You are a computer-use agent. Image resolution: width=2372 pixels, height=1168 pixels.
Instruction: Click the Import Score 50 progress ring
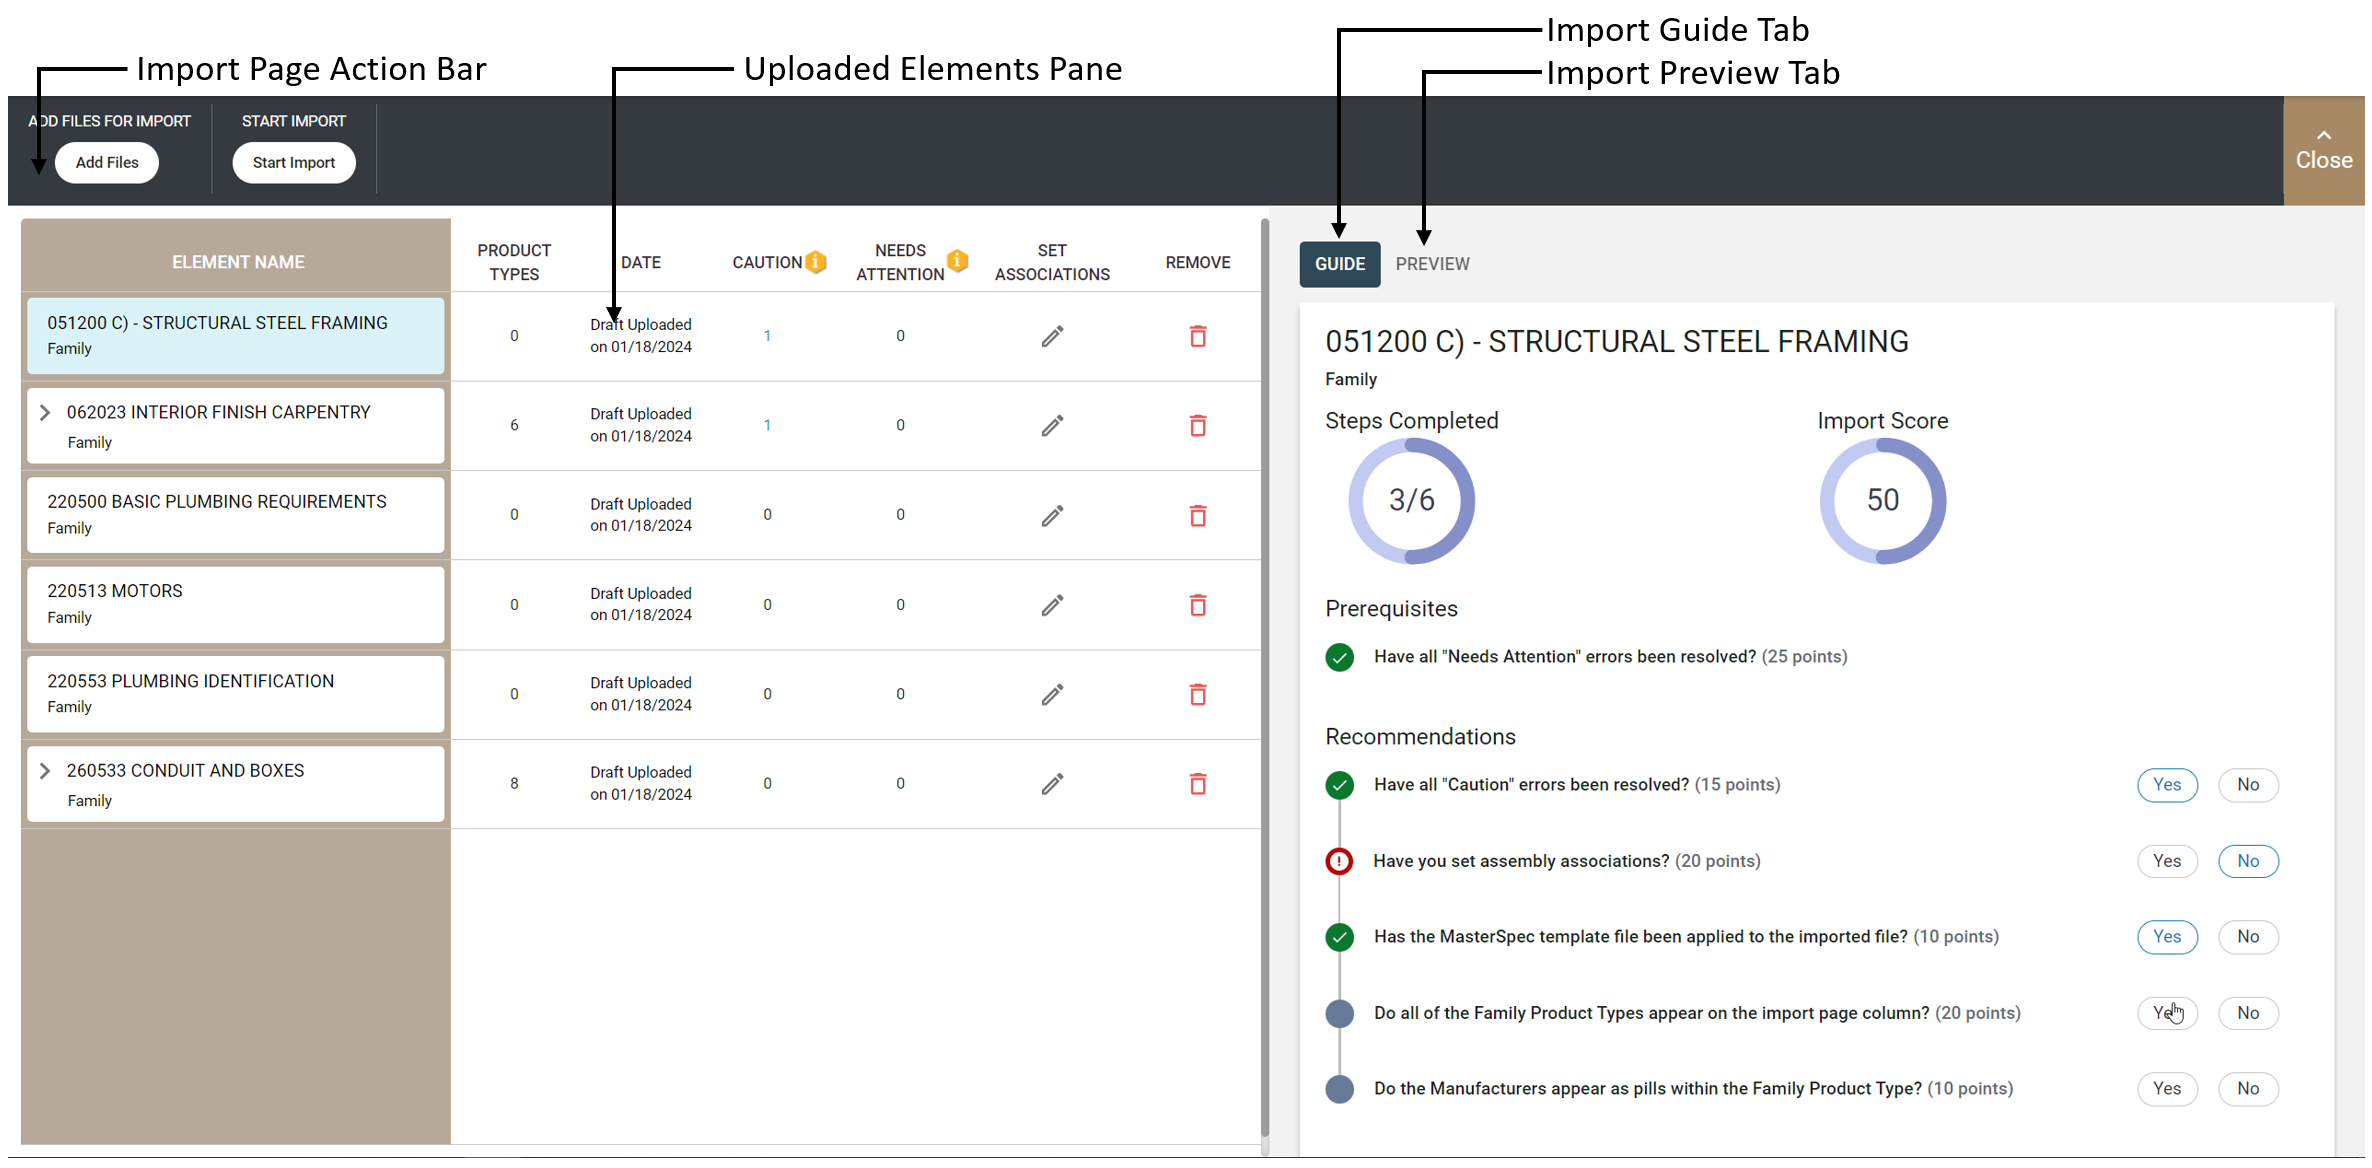pos(1881,500)
